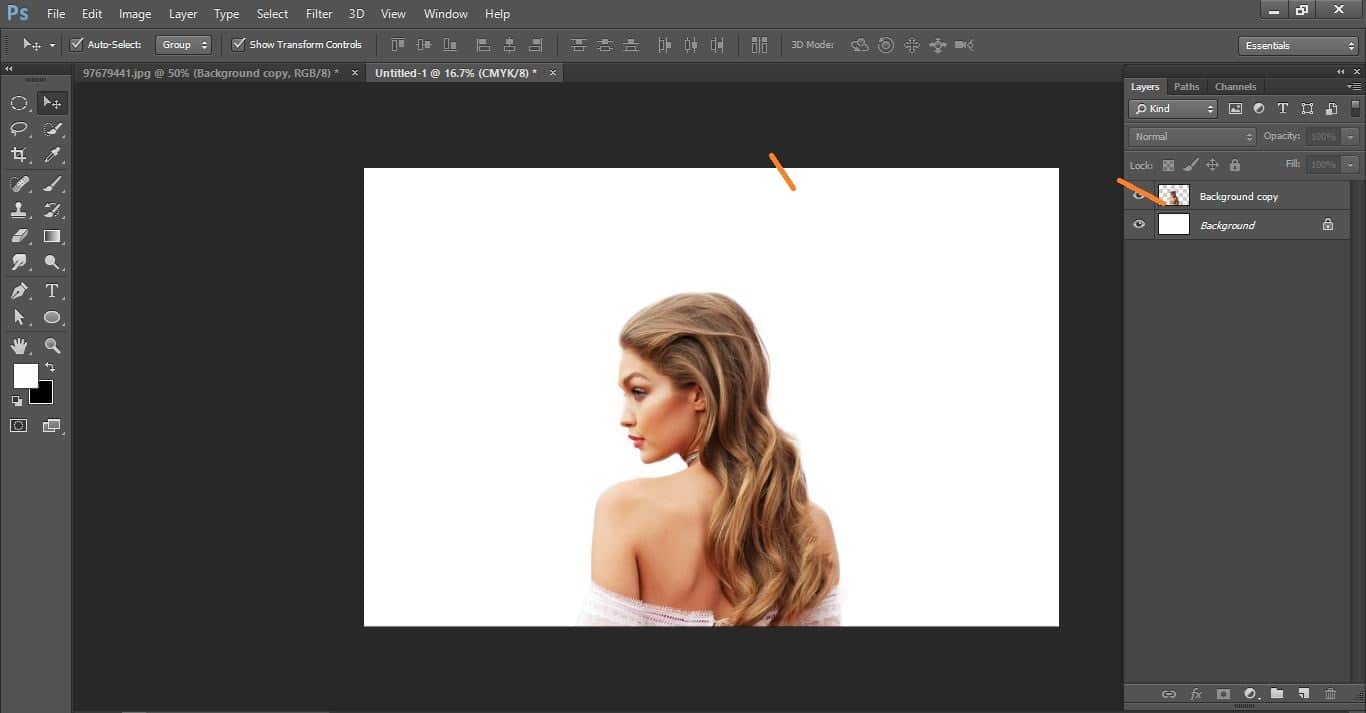
Task: Hide the Background layer
Action: [1138, 224]
